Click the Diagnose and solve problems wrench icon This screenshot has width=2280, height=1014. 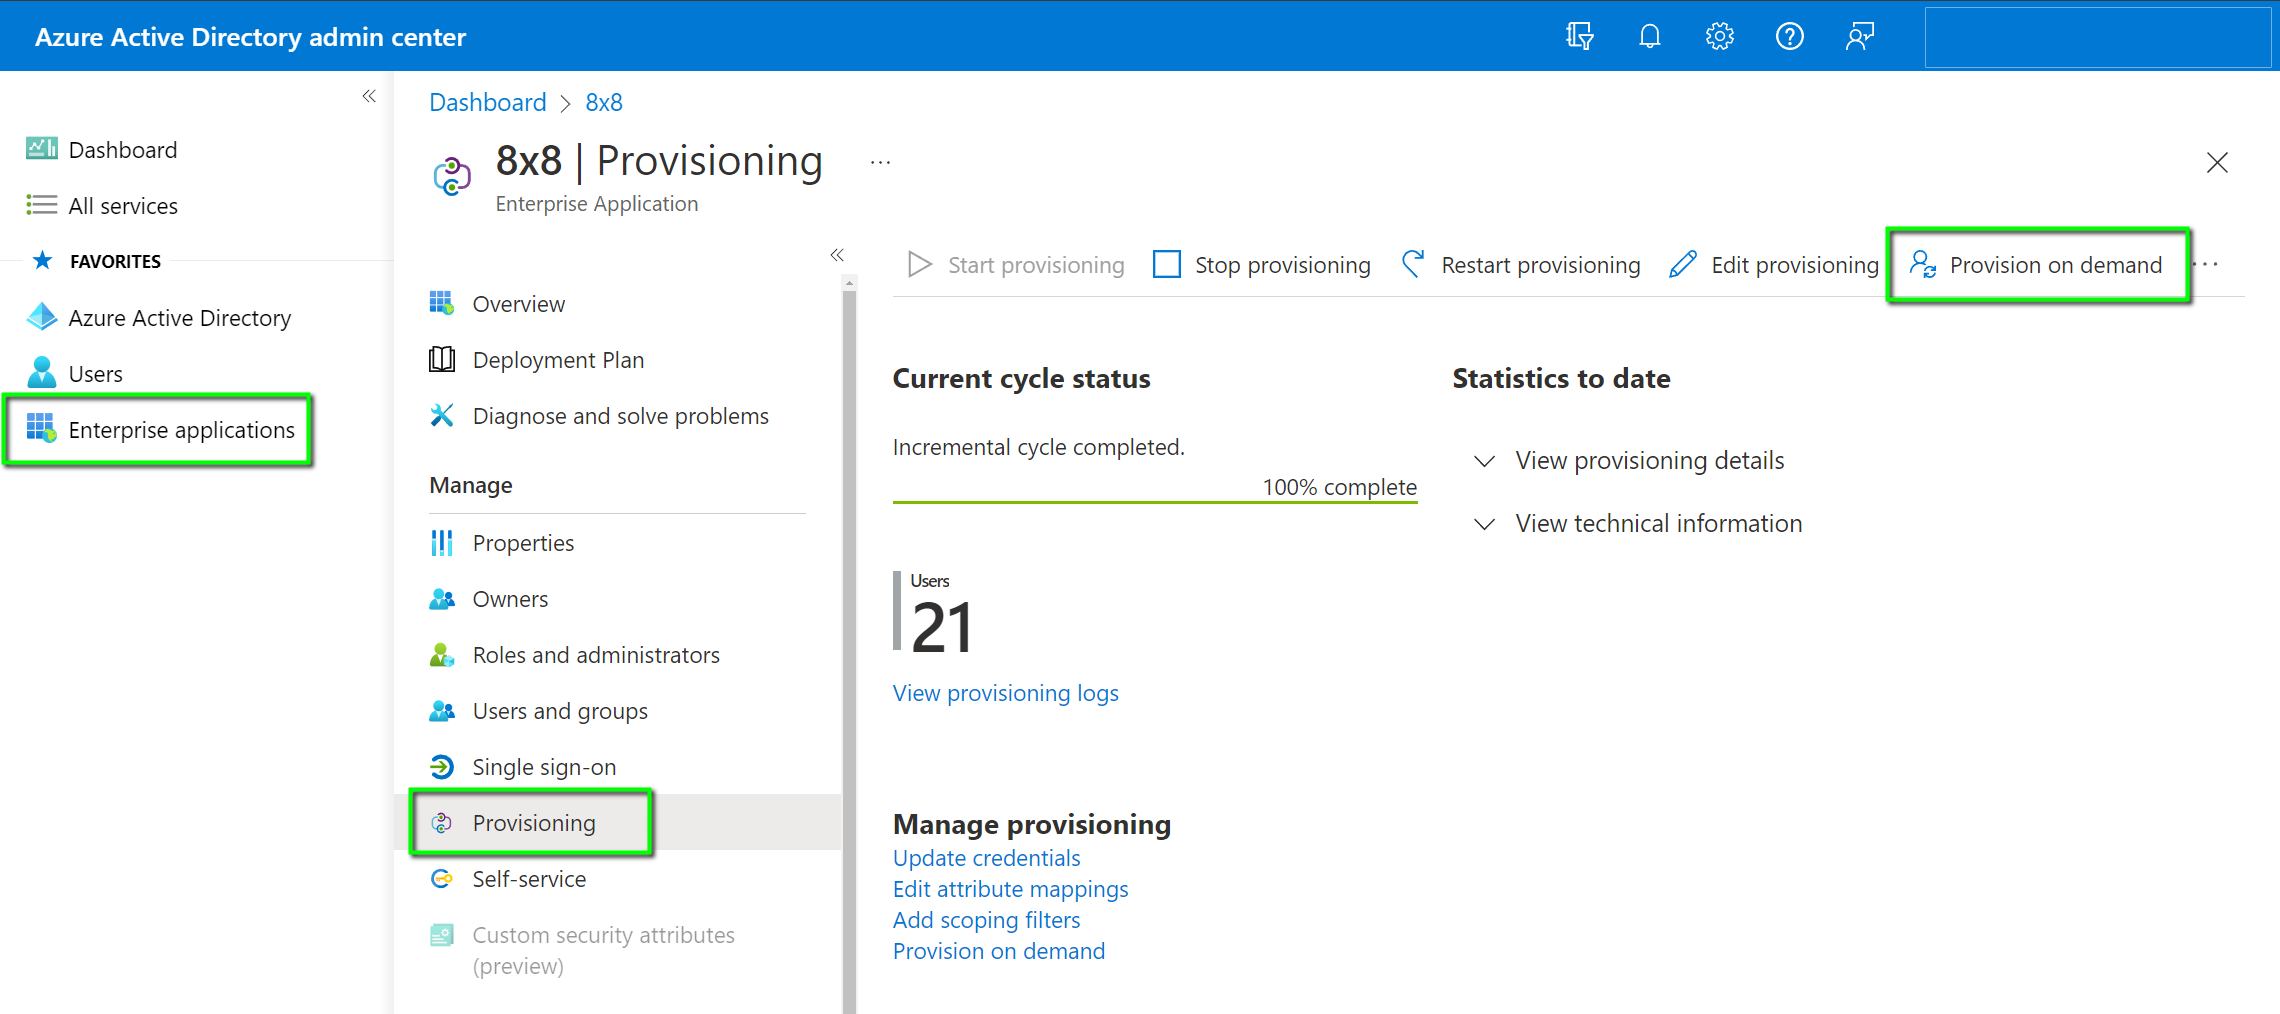click(441, 415)
